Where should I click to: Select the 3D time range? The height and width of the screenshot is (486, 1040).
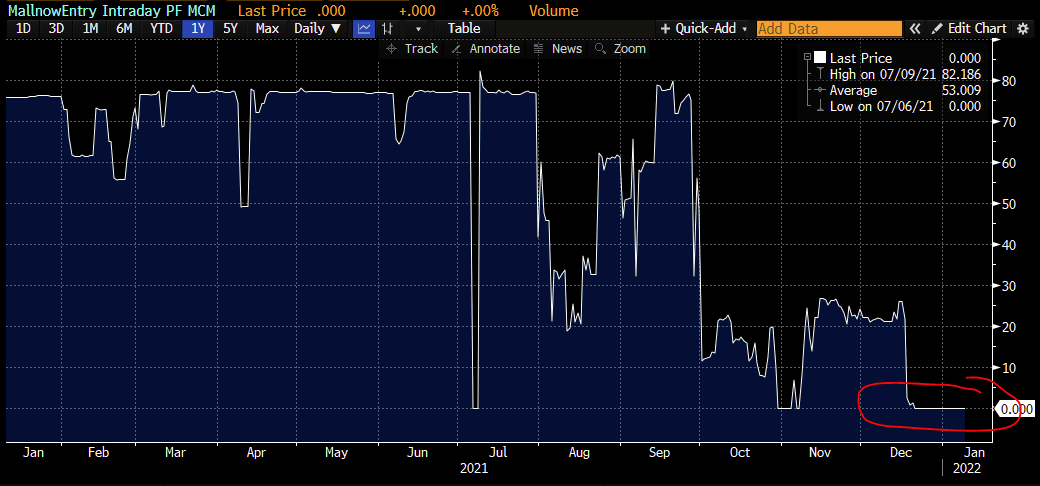click(56, 29)
